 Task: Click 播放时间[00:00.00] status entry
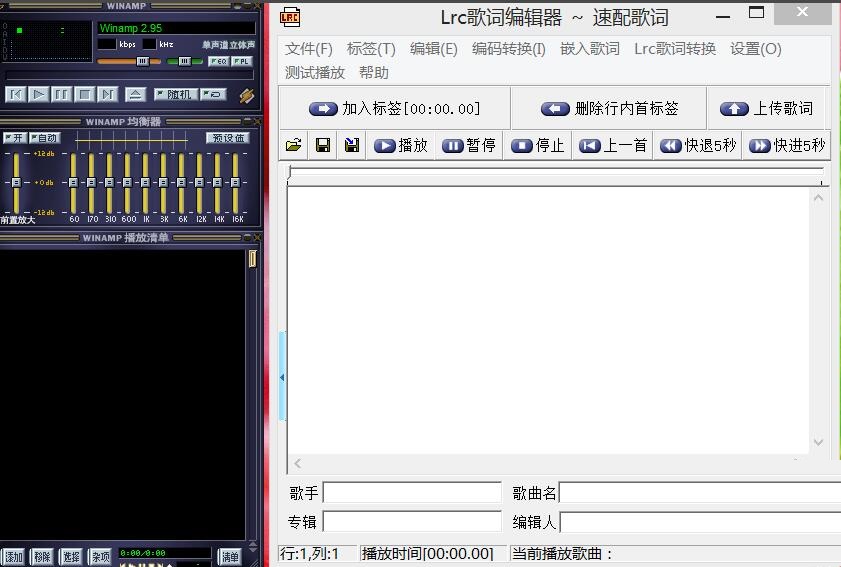pos(427,554)
